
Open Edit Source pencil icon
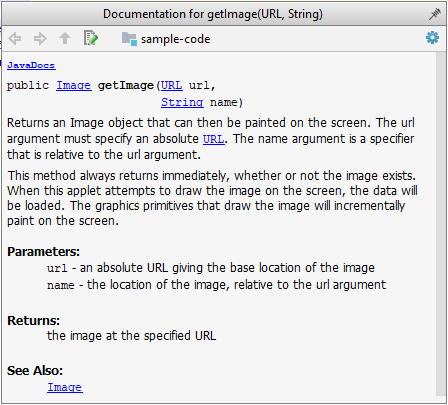(91, 38)
